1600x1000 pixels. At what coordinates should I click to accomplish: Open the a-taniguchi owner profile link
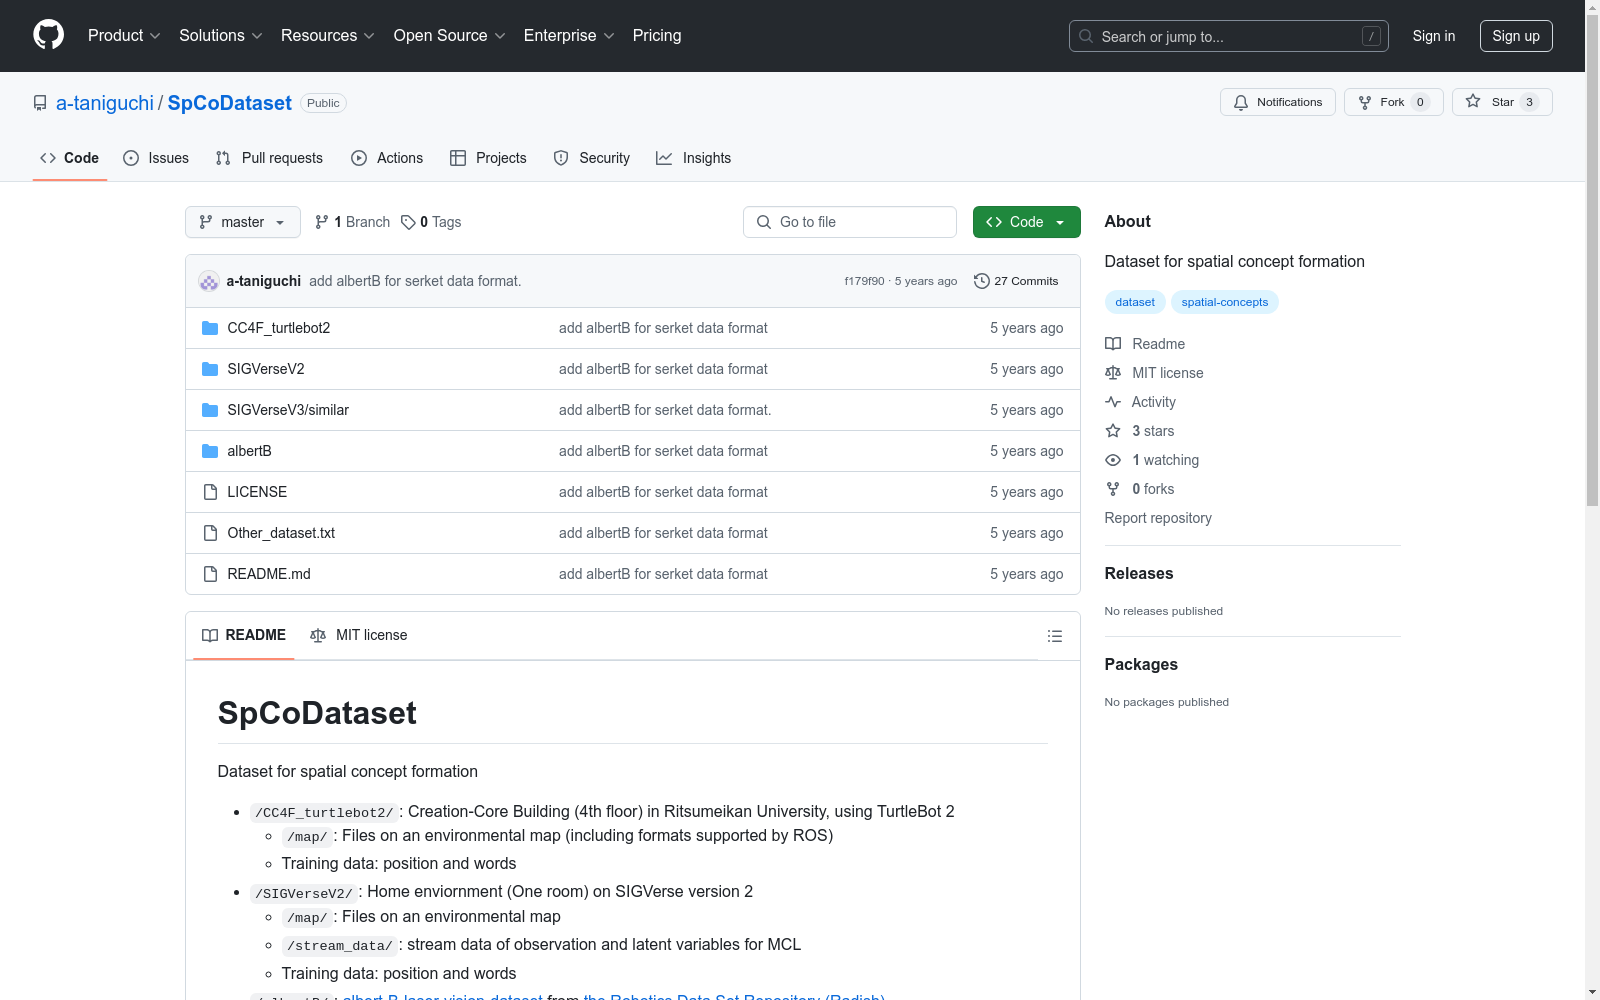pos(105,103)
